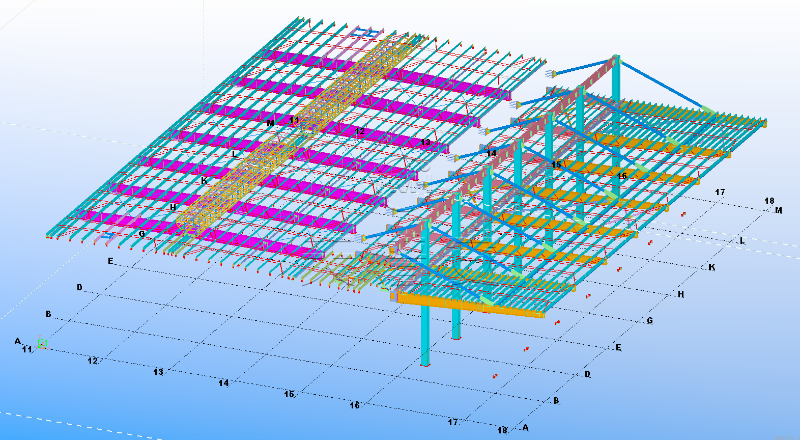Viewport: 800px width, 440px height.
Task: Click grid label 11 at the lower left
Action: pyautogui.click(x=27, y=349)
